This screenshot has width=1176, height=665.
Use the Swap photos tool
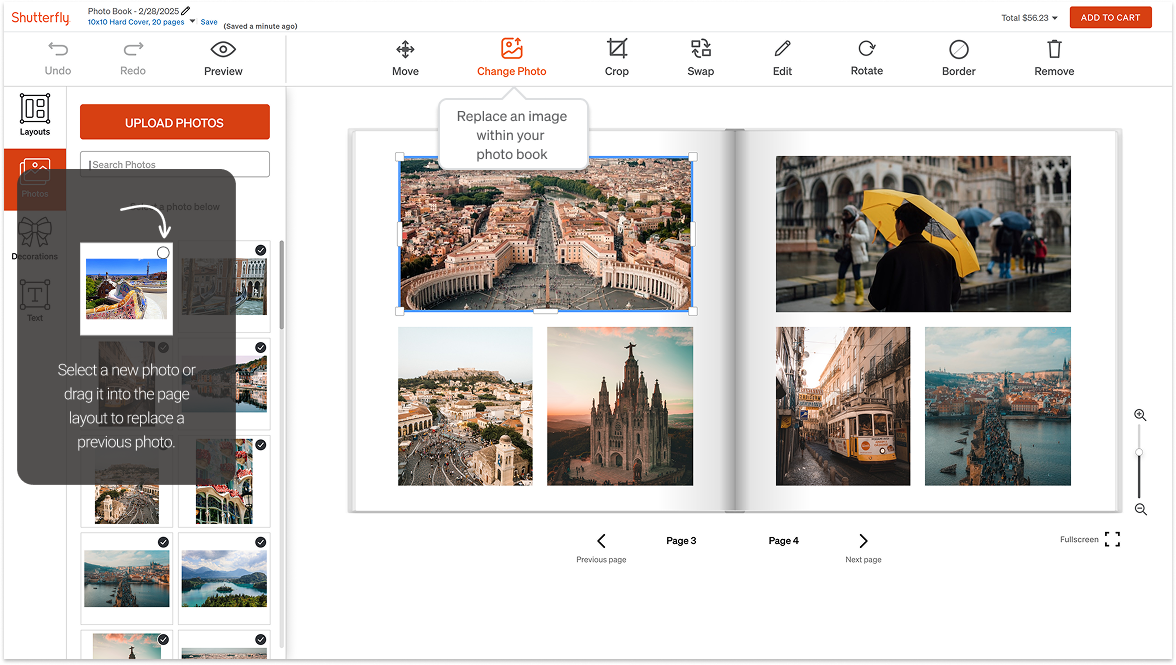pyautogui.click(x=700, y=58)
